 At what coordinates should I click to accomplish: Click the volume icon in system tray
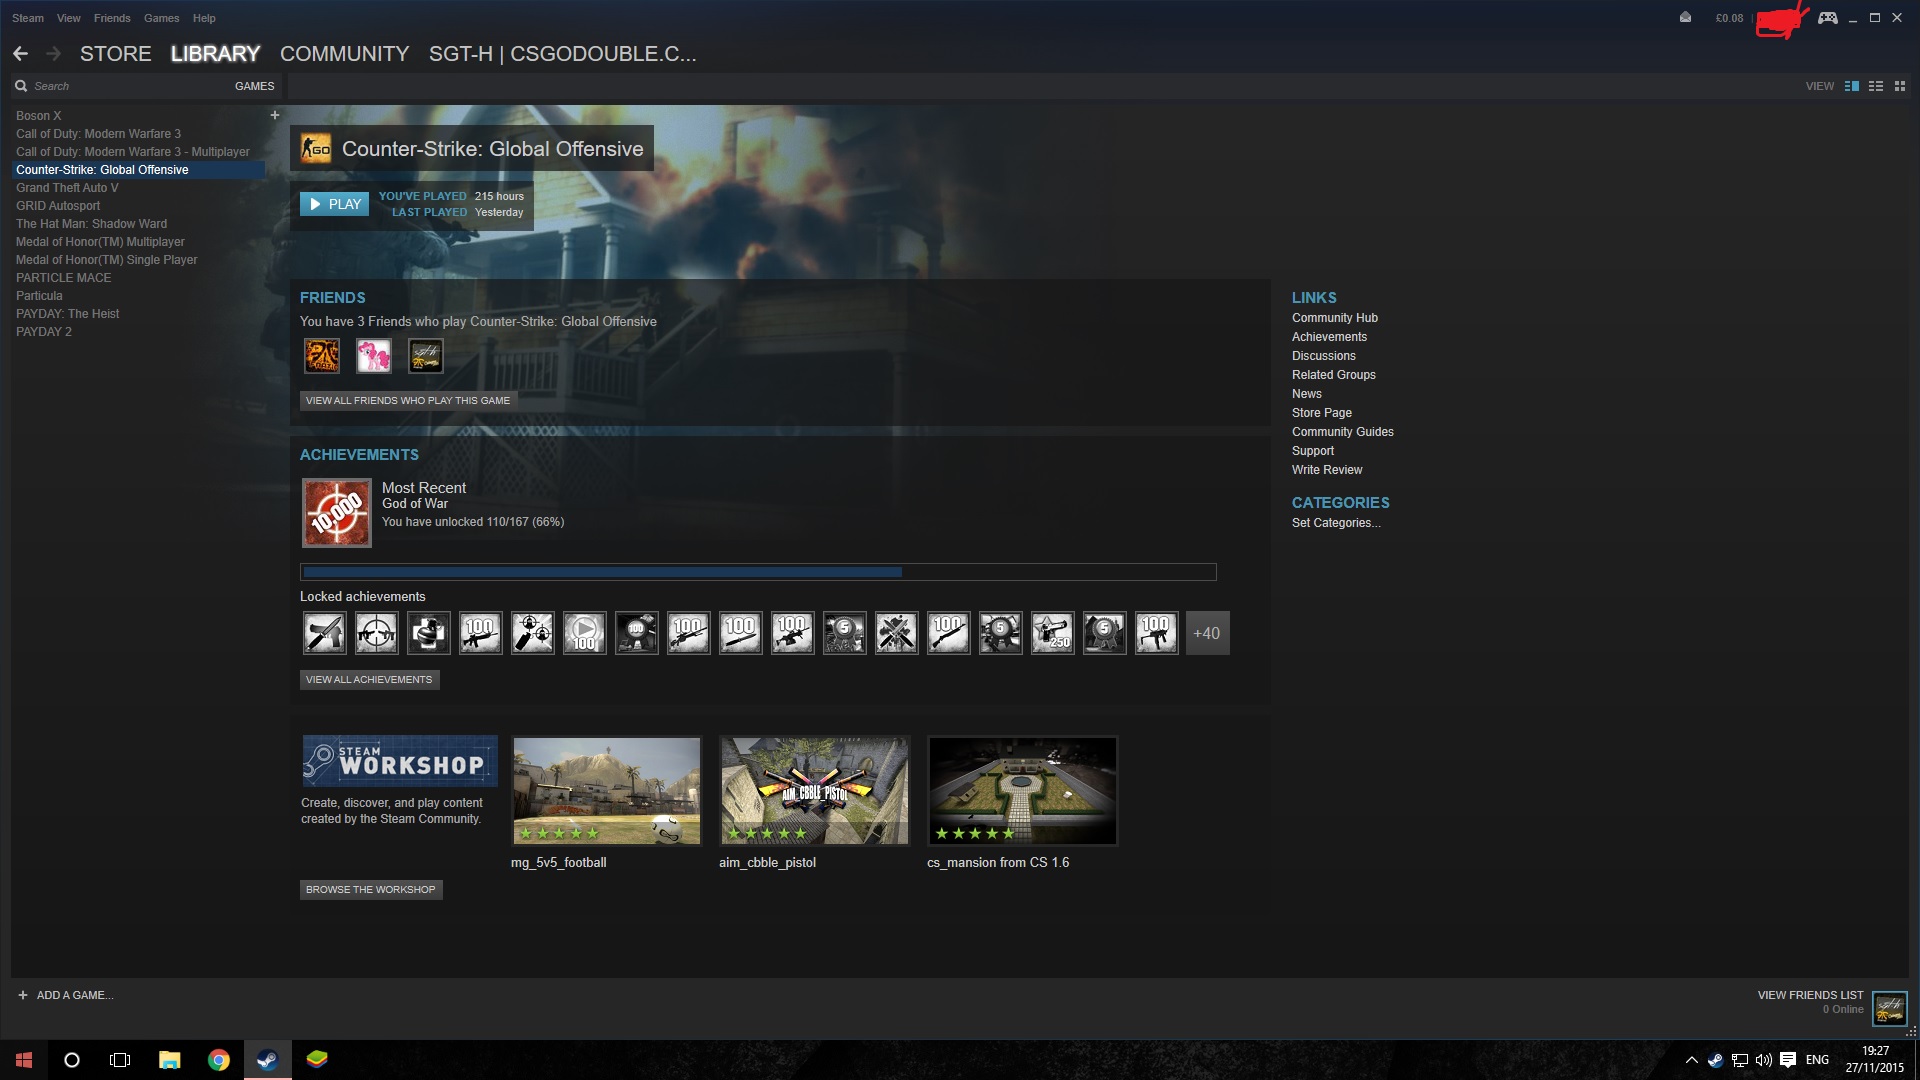1763,1060
